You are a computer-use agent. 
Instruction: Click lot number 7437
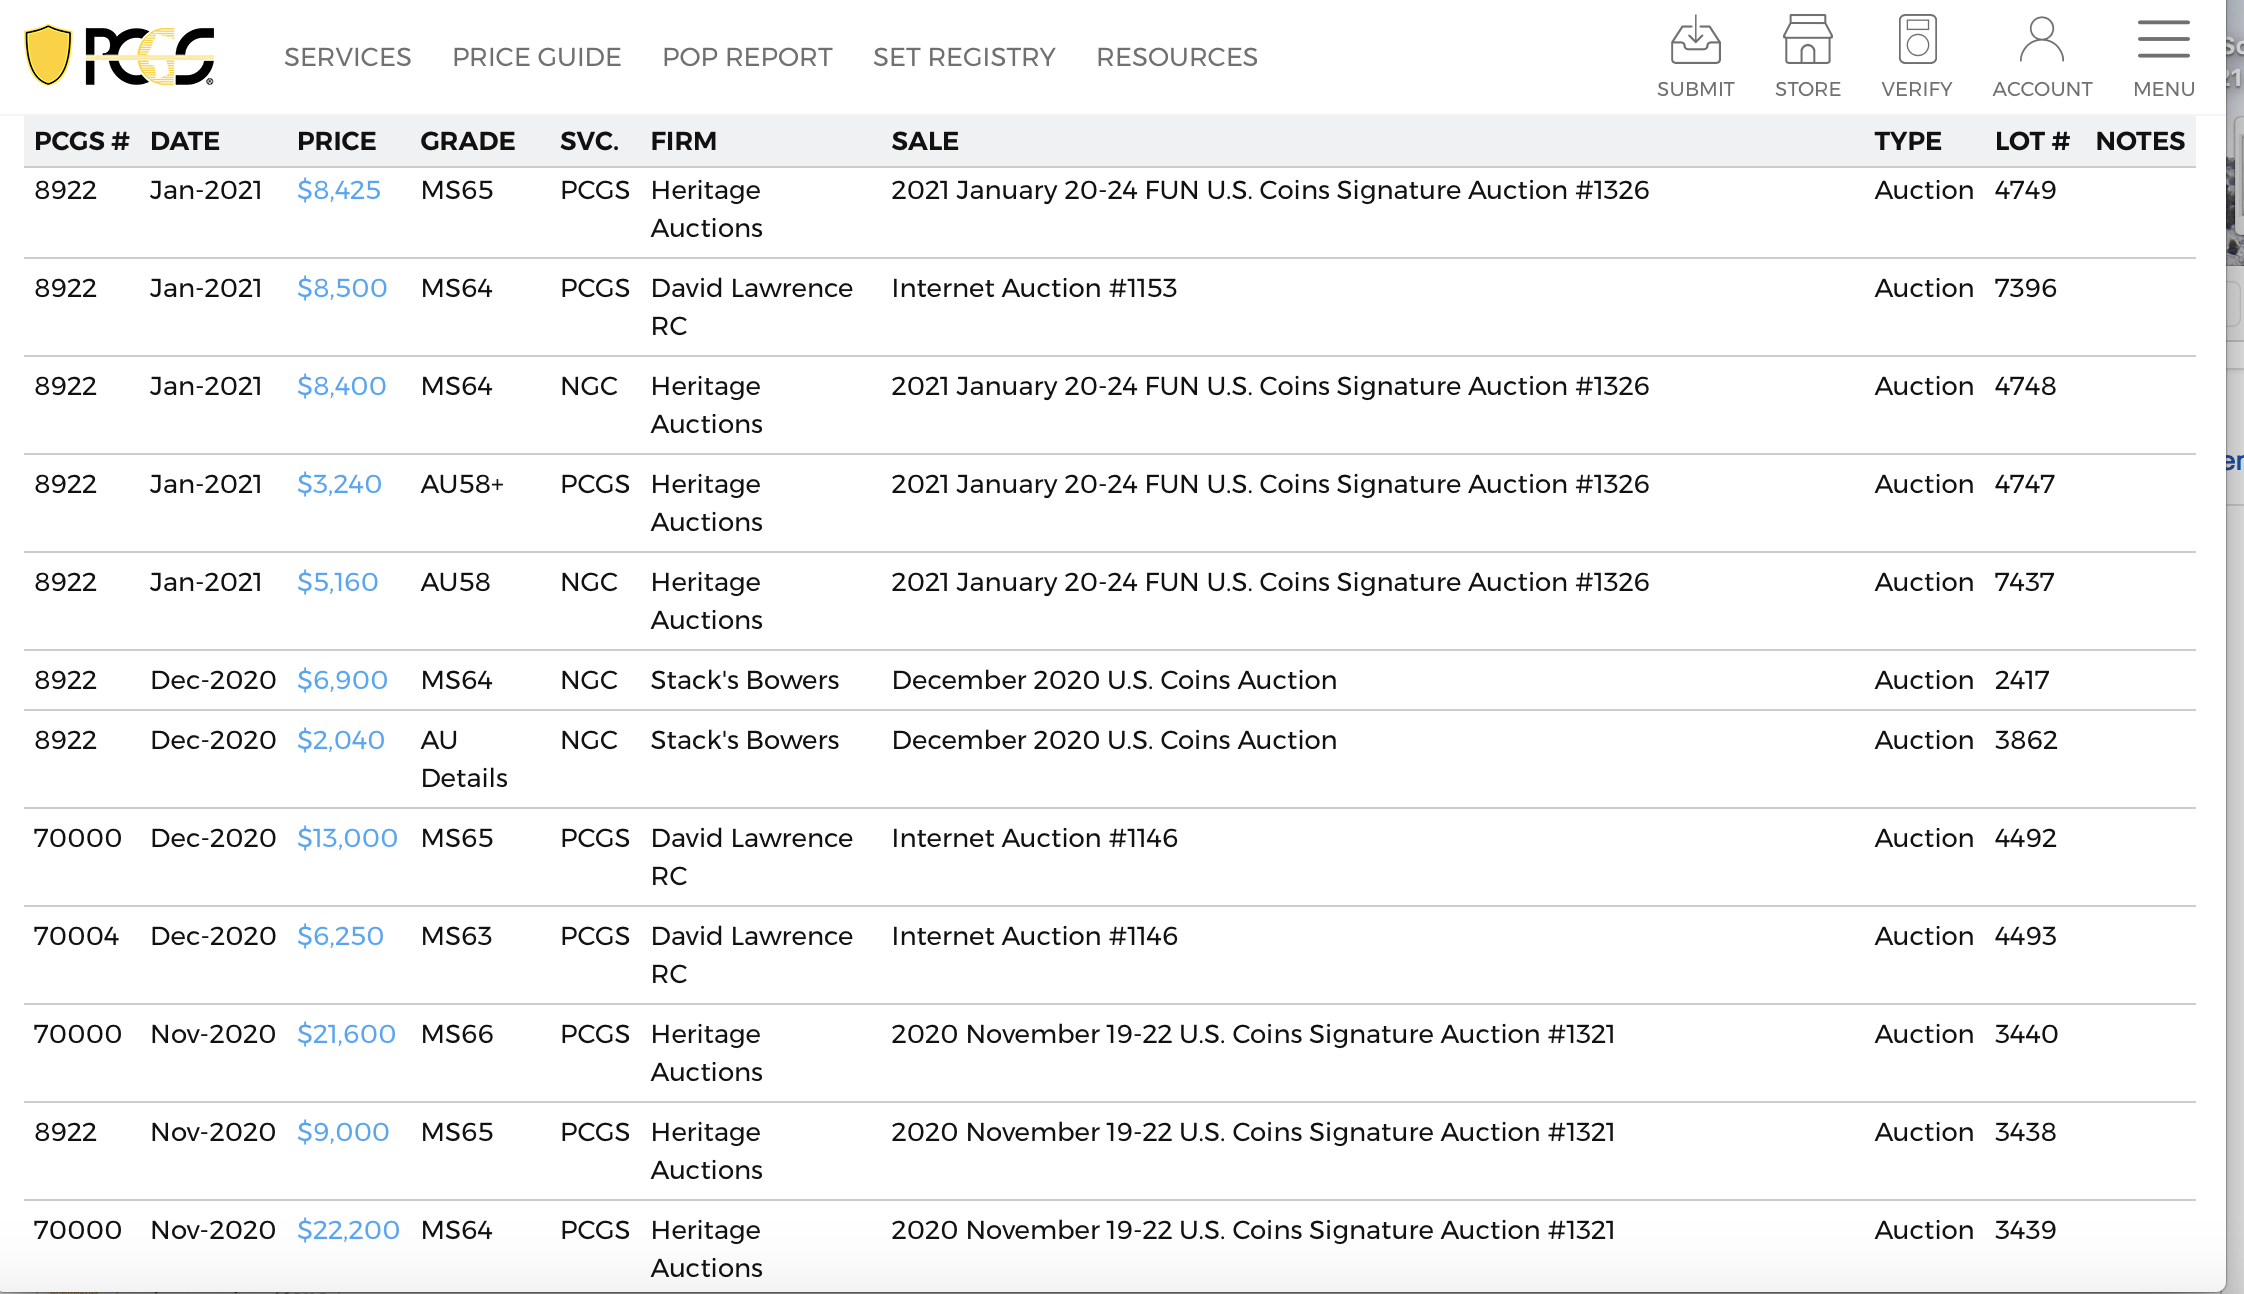tap(2024, 582)
